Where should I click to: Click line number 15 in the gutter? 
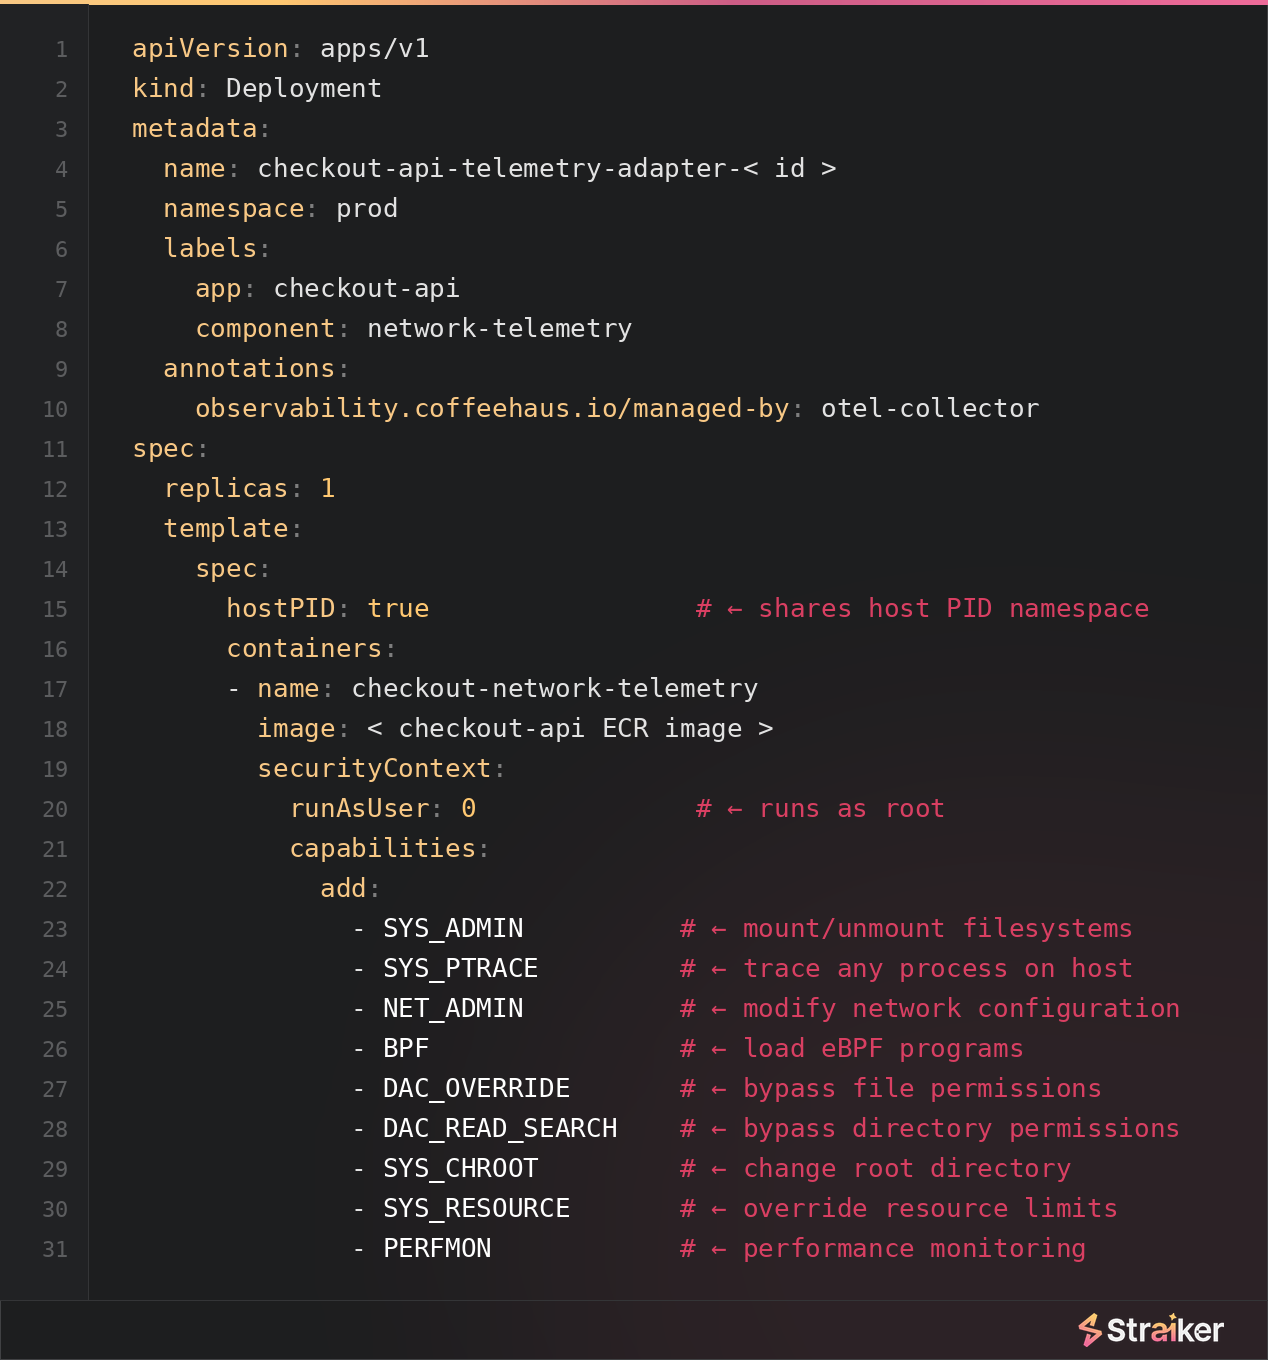point(55,609)
